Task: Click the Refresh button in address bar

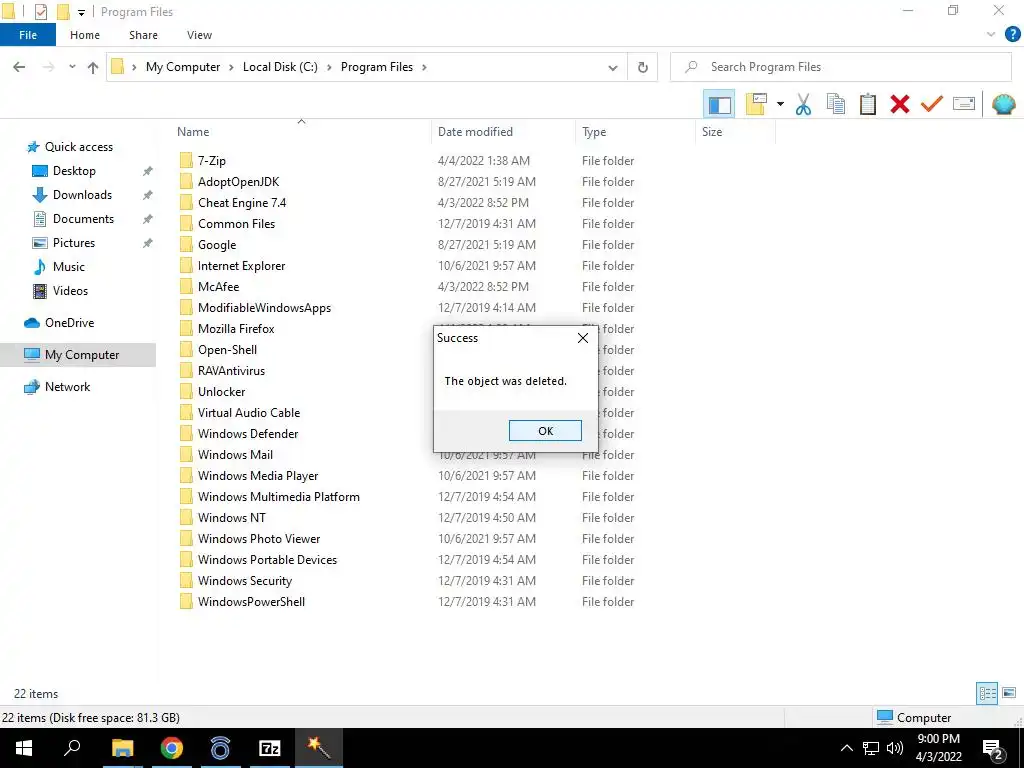Action: 643,67
